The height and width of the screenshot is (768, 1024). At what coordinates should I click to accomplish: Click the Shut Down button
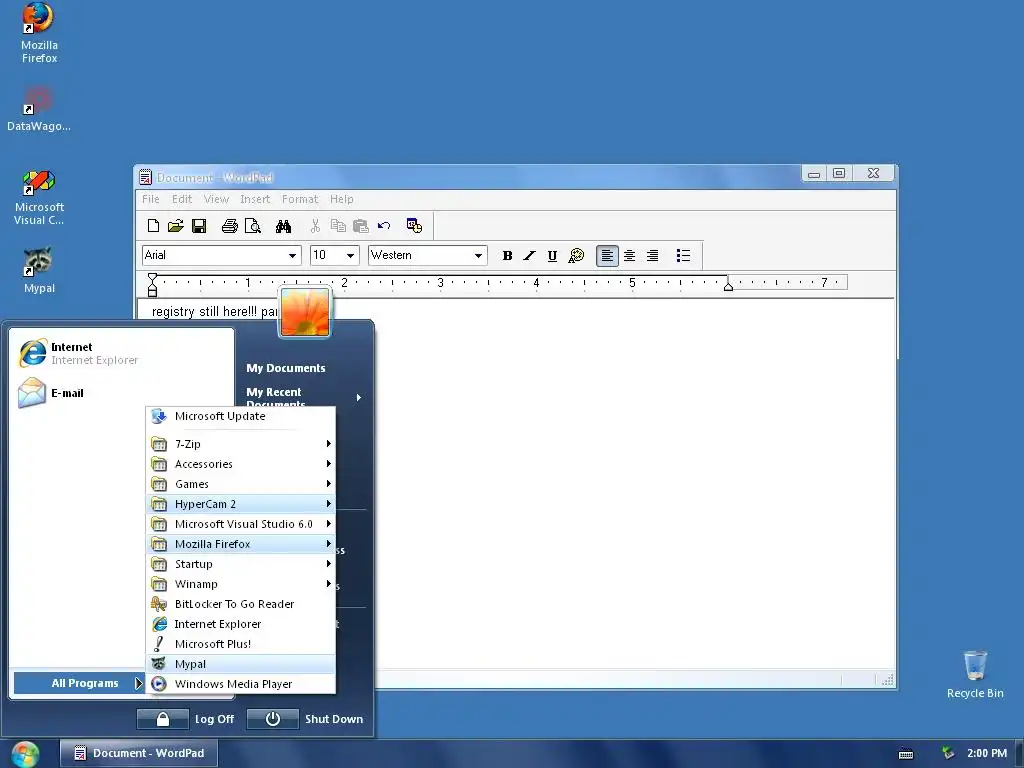(306, 719)
